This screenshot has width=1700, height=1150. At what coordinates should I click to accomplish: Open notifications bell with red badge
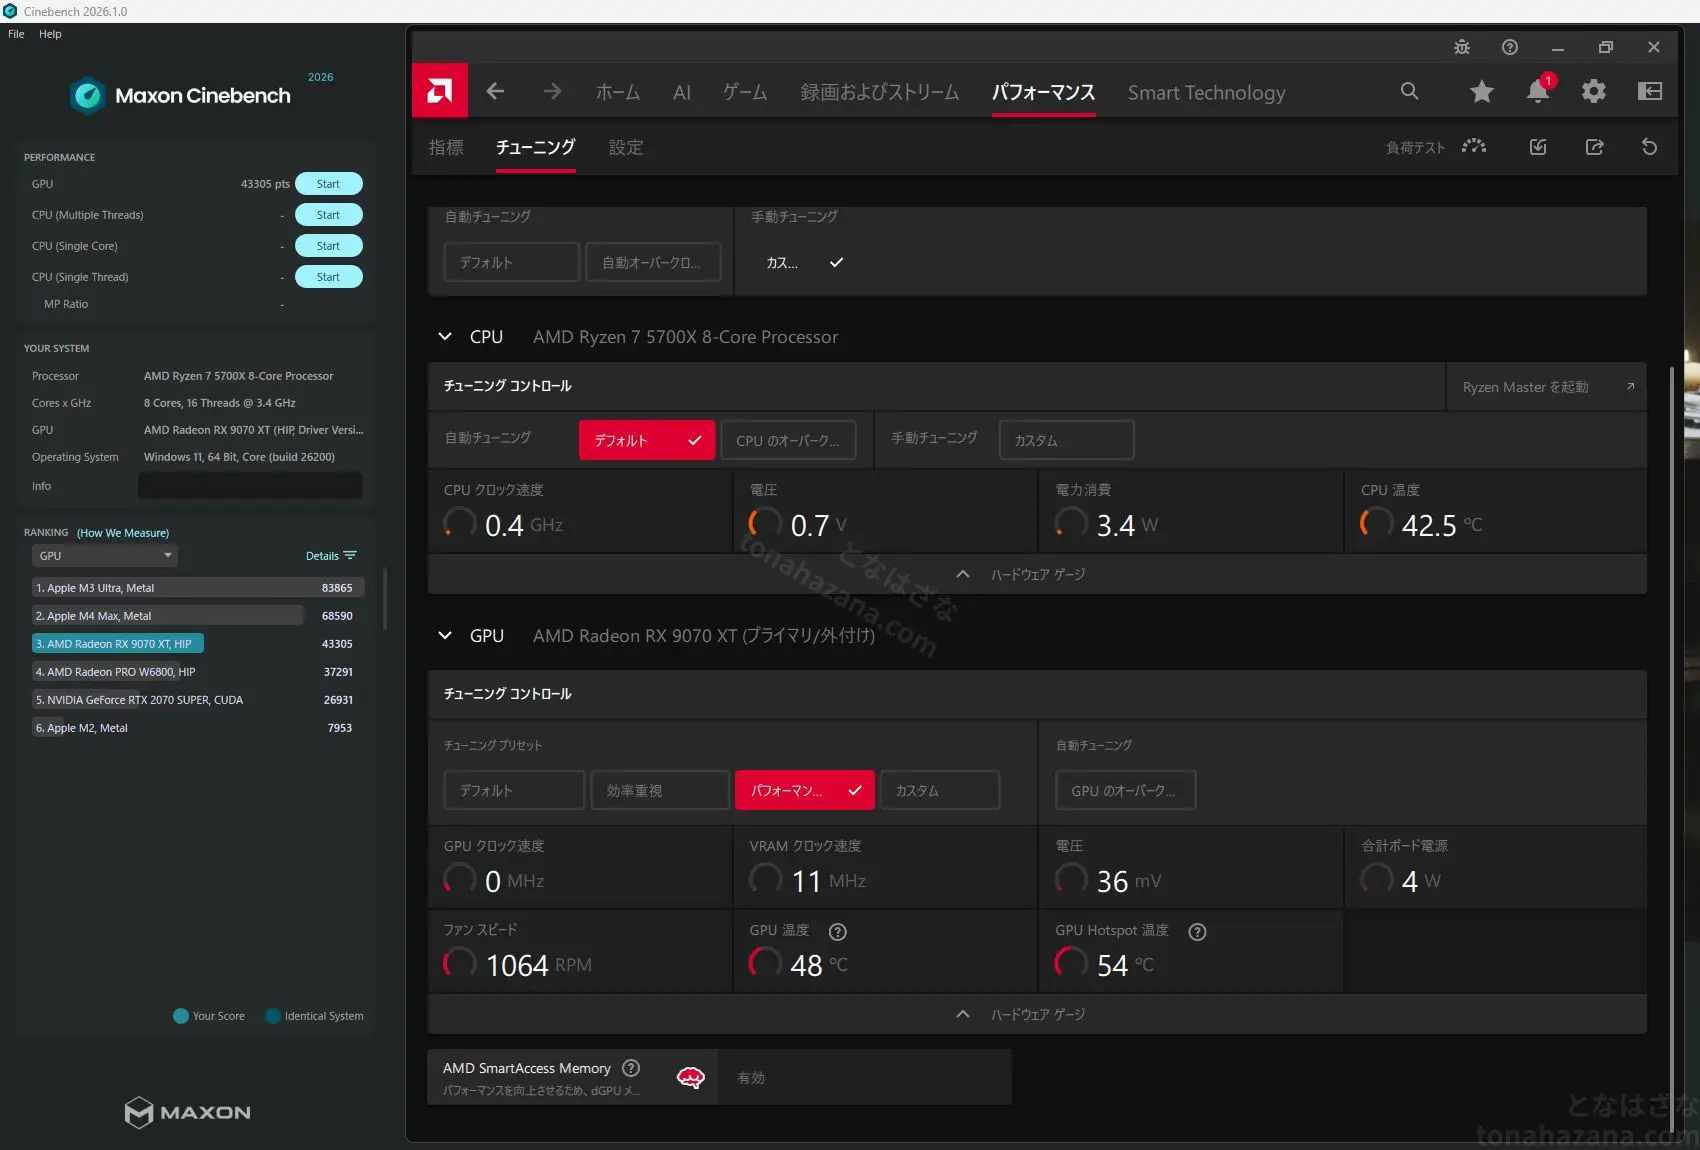pyautogui.click(x=1538, y=89)
